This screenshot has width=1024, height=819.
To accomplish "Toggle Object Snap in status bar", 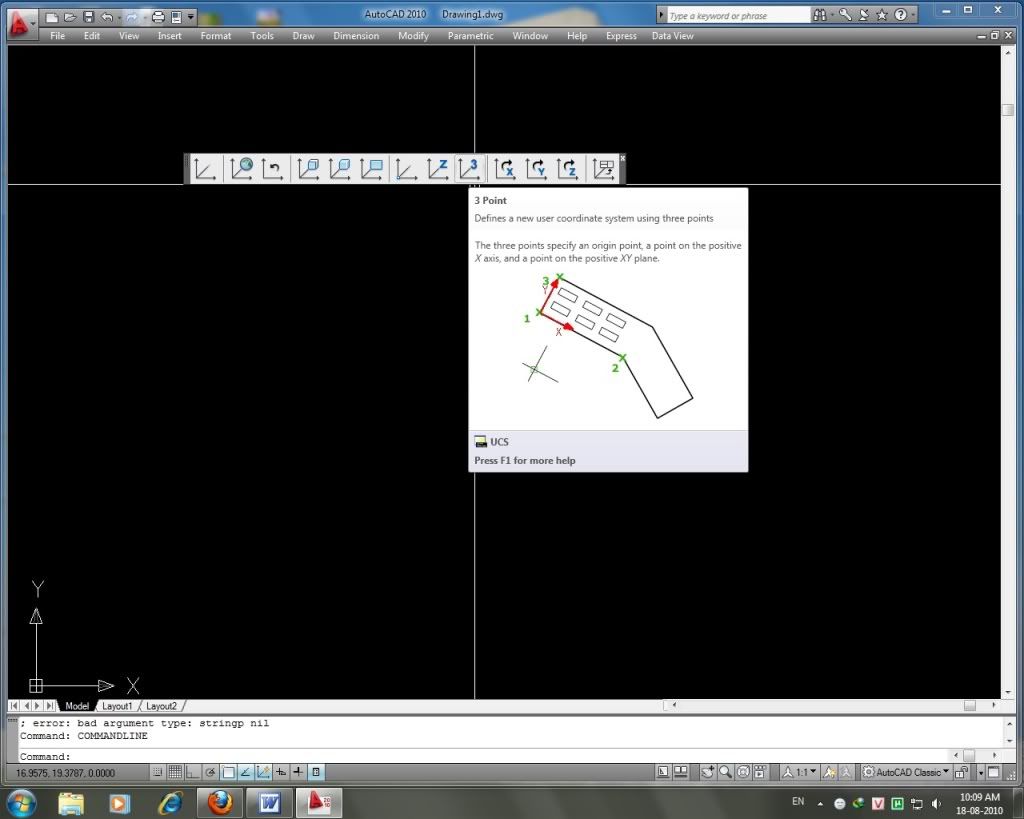I will tap(228, 772).
